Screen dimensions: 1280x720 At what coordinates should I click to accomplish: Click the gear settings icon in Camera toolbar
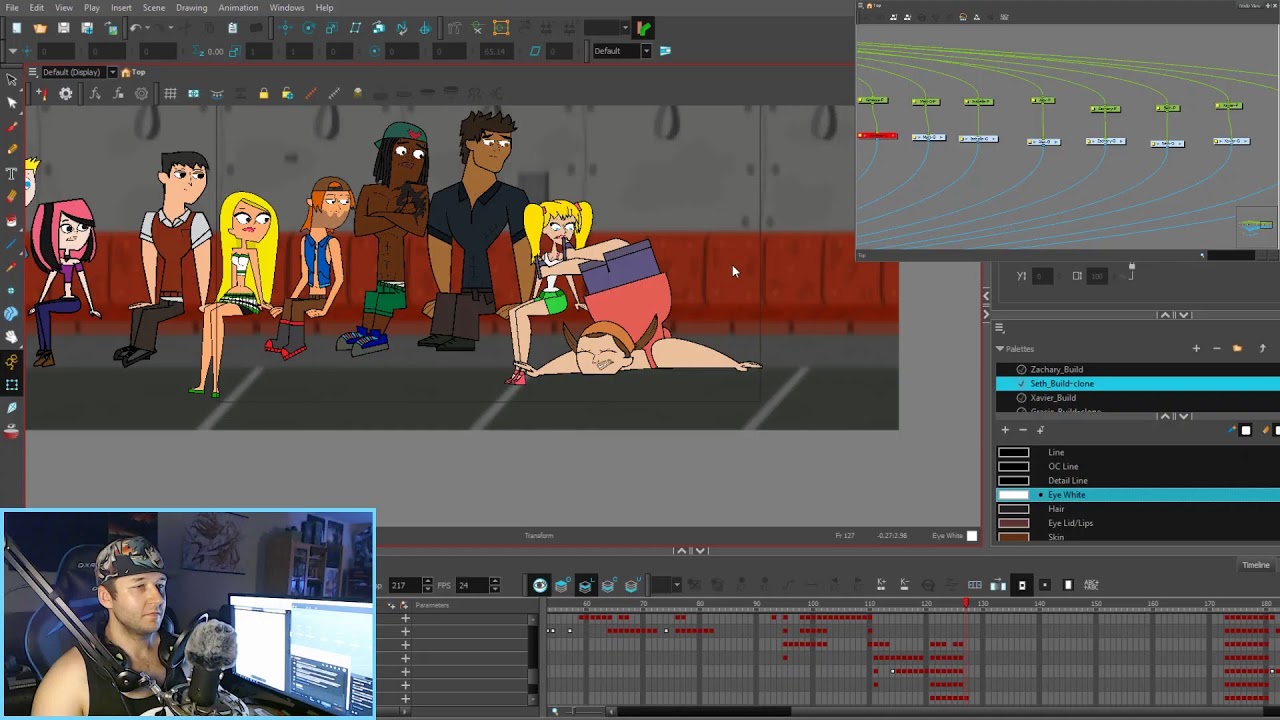66,94
